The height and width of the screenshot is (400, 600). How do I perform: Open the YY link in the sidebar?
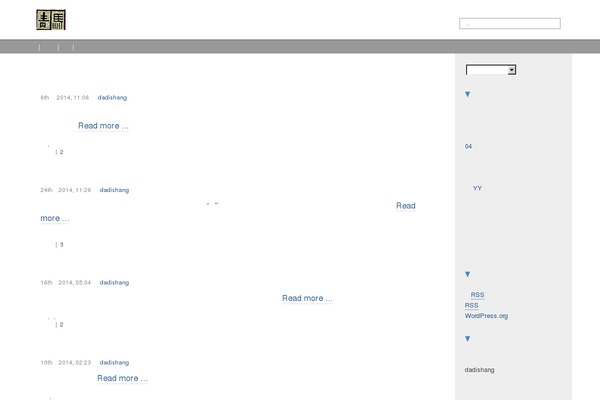click(x=477, y=188)
